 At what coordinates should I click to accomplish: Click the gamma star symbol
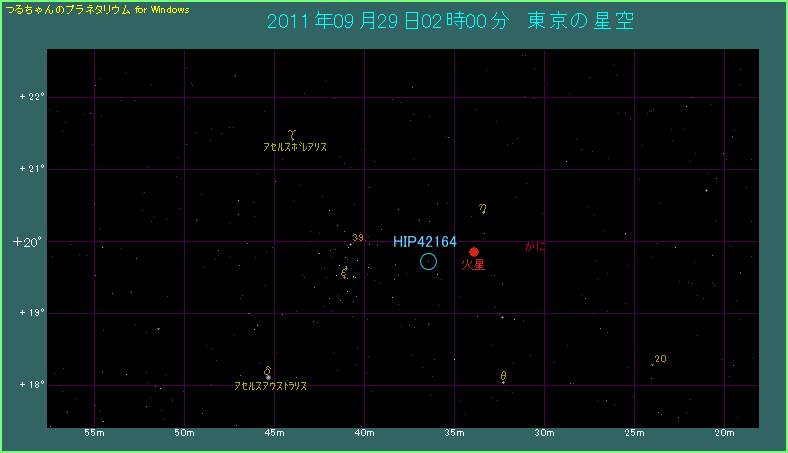pyautogui.click(x=292, y=133)
